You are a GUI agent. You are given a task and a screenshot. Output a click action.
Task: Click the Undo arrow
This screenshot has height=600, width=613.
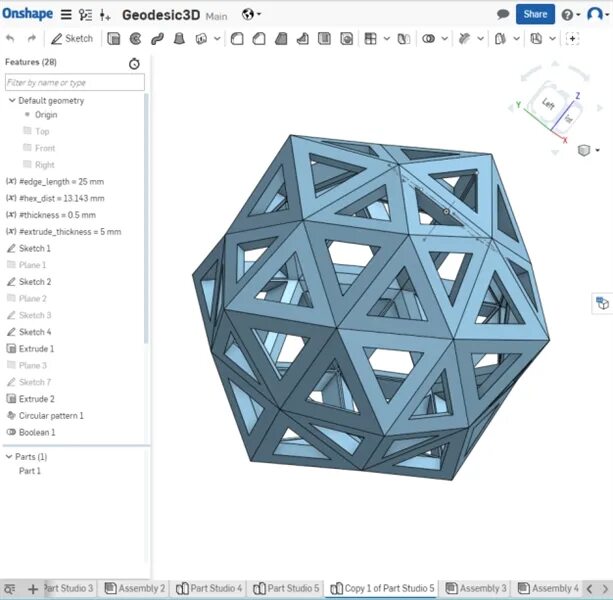[10, 38]
